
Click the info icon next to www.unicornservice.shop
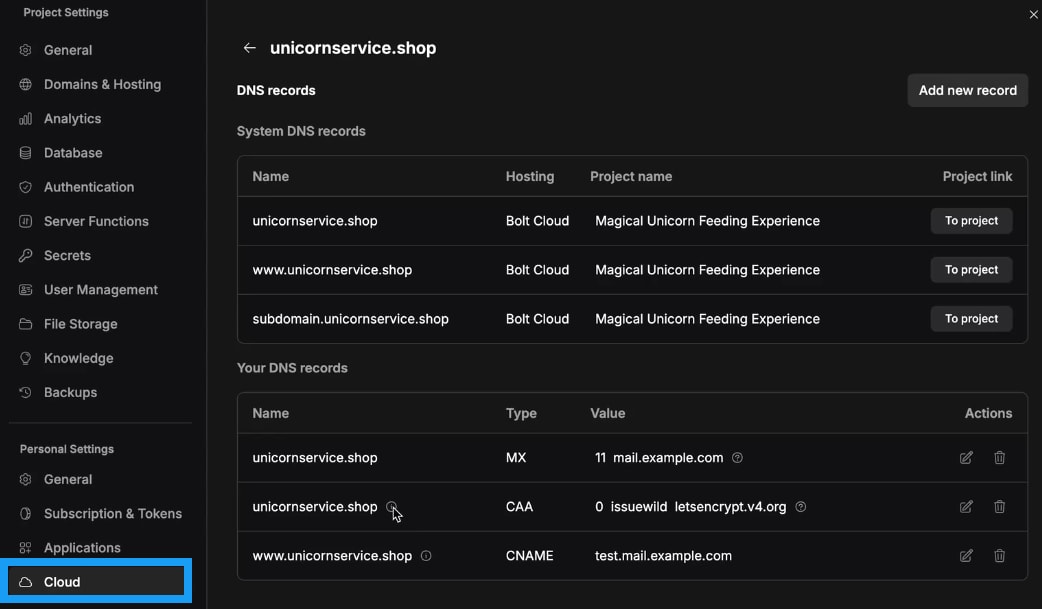point(426,556)
